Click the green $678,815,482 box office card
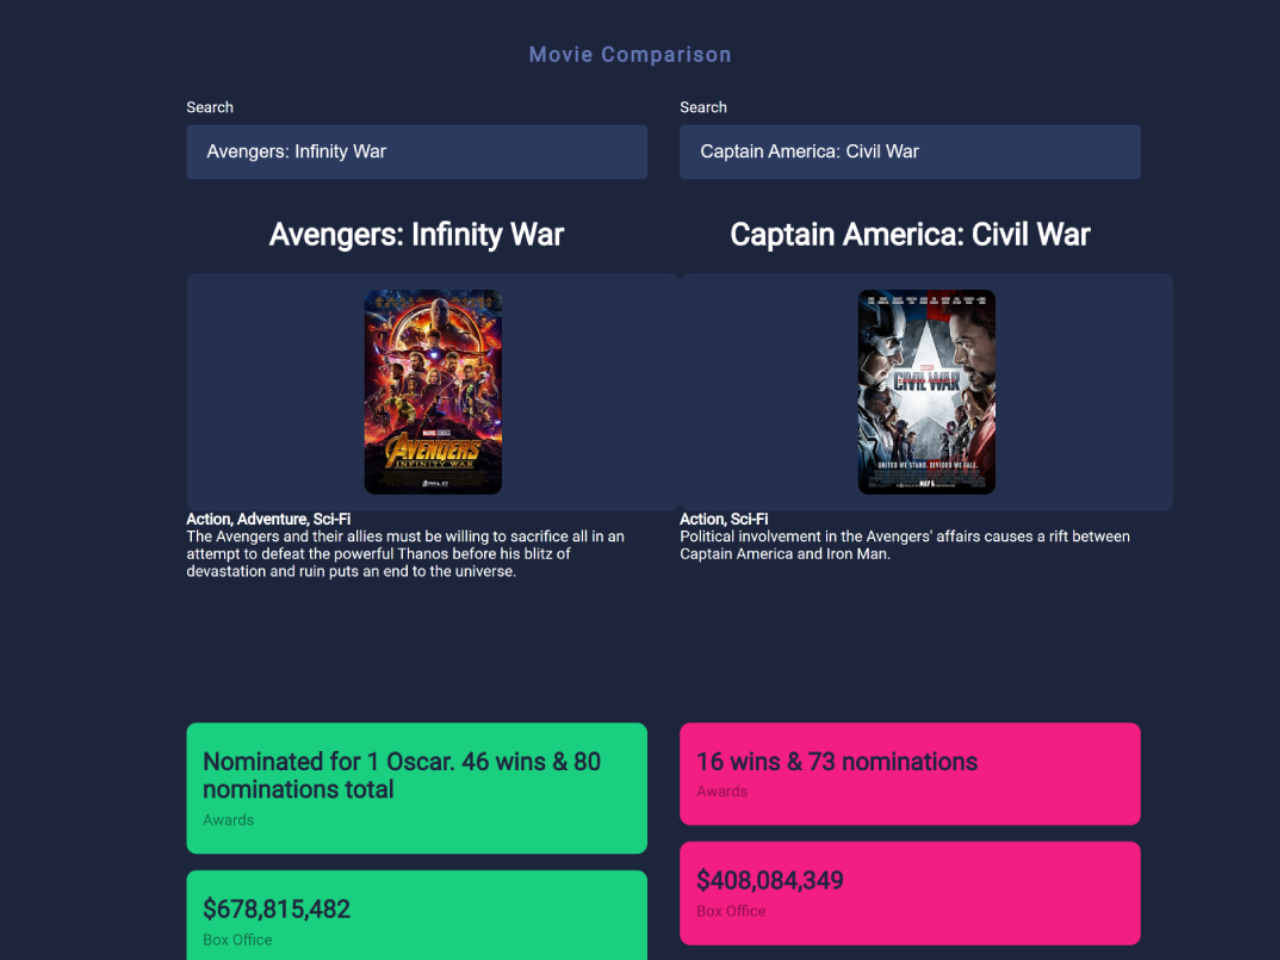Viewport: 1280px width, 960px height. click(x=416, y=915)
